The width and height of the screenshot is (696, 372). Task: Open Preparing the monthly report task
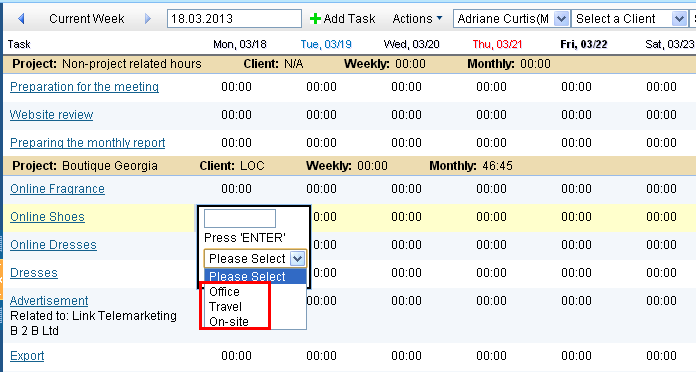(87, 142)
